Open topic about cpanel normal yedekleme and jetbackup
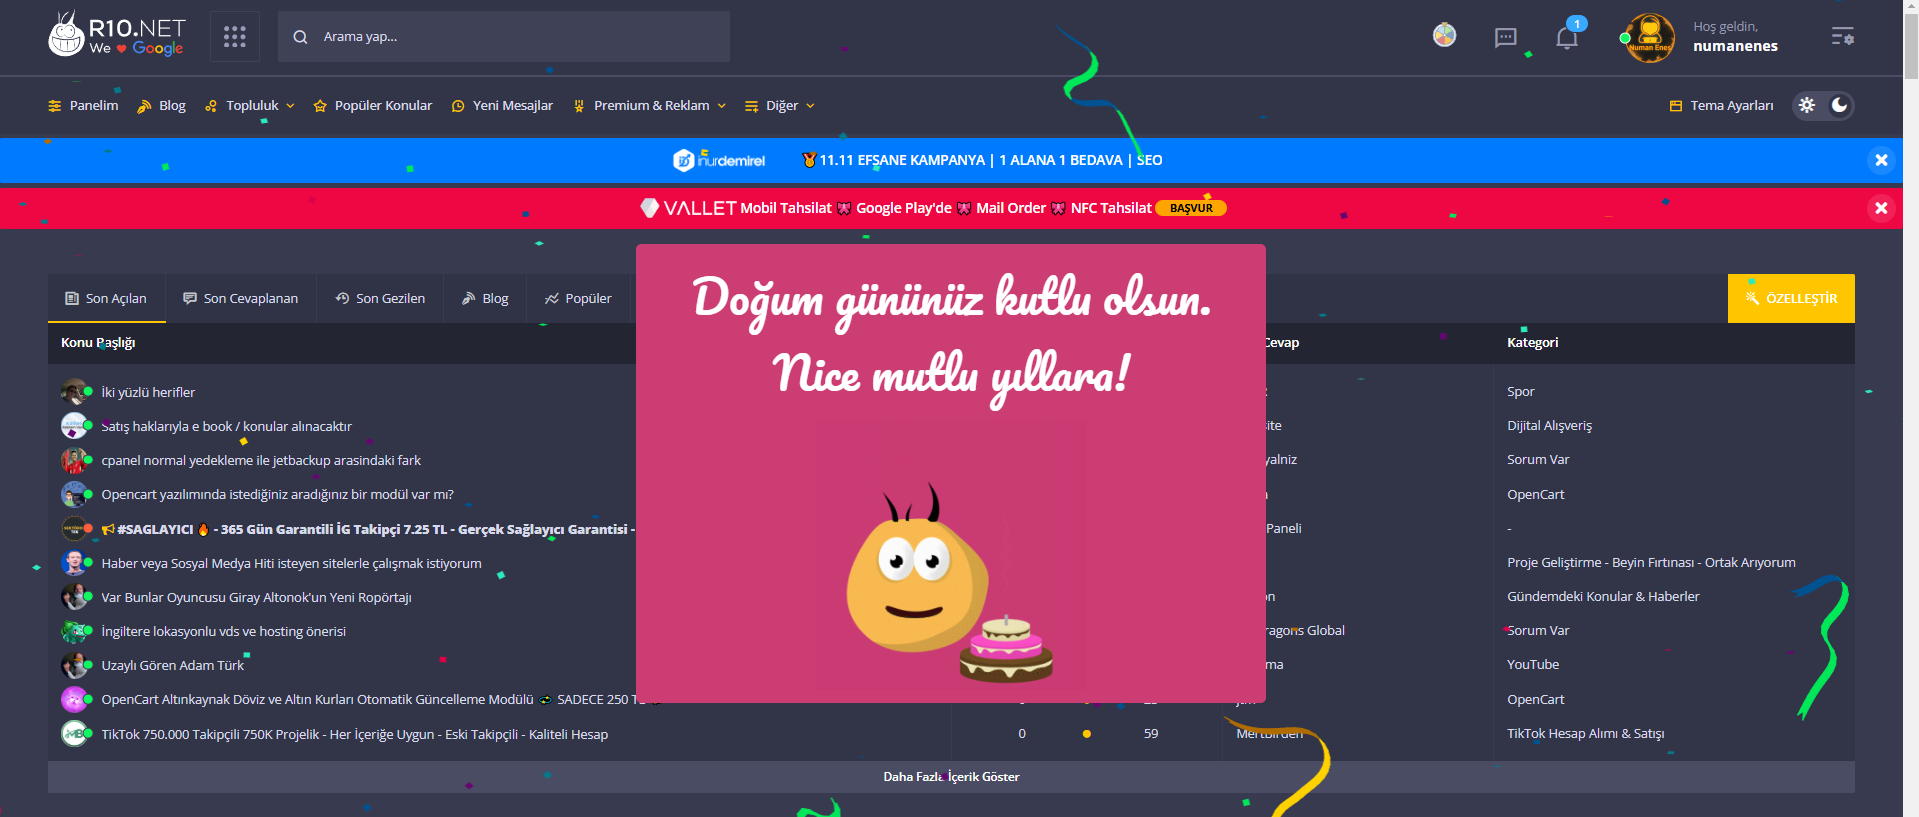The height and width of the screenshot is (817, 1919). [x=261, y=460]
